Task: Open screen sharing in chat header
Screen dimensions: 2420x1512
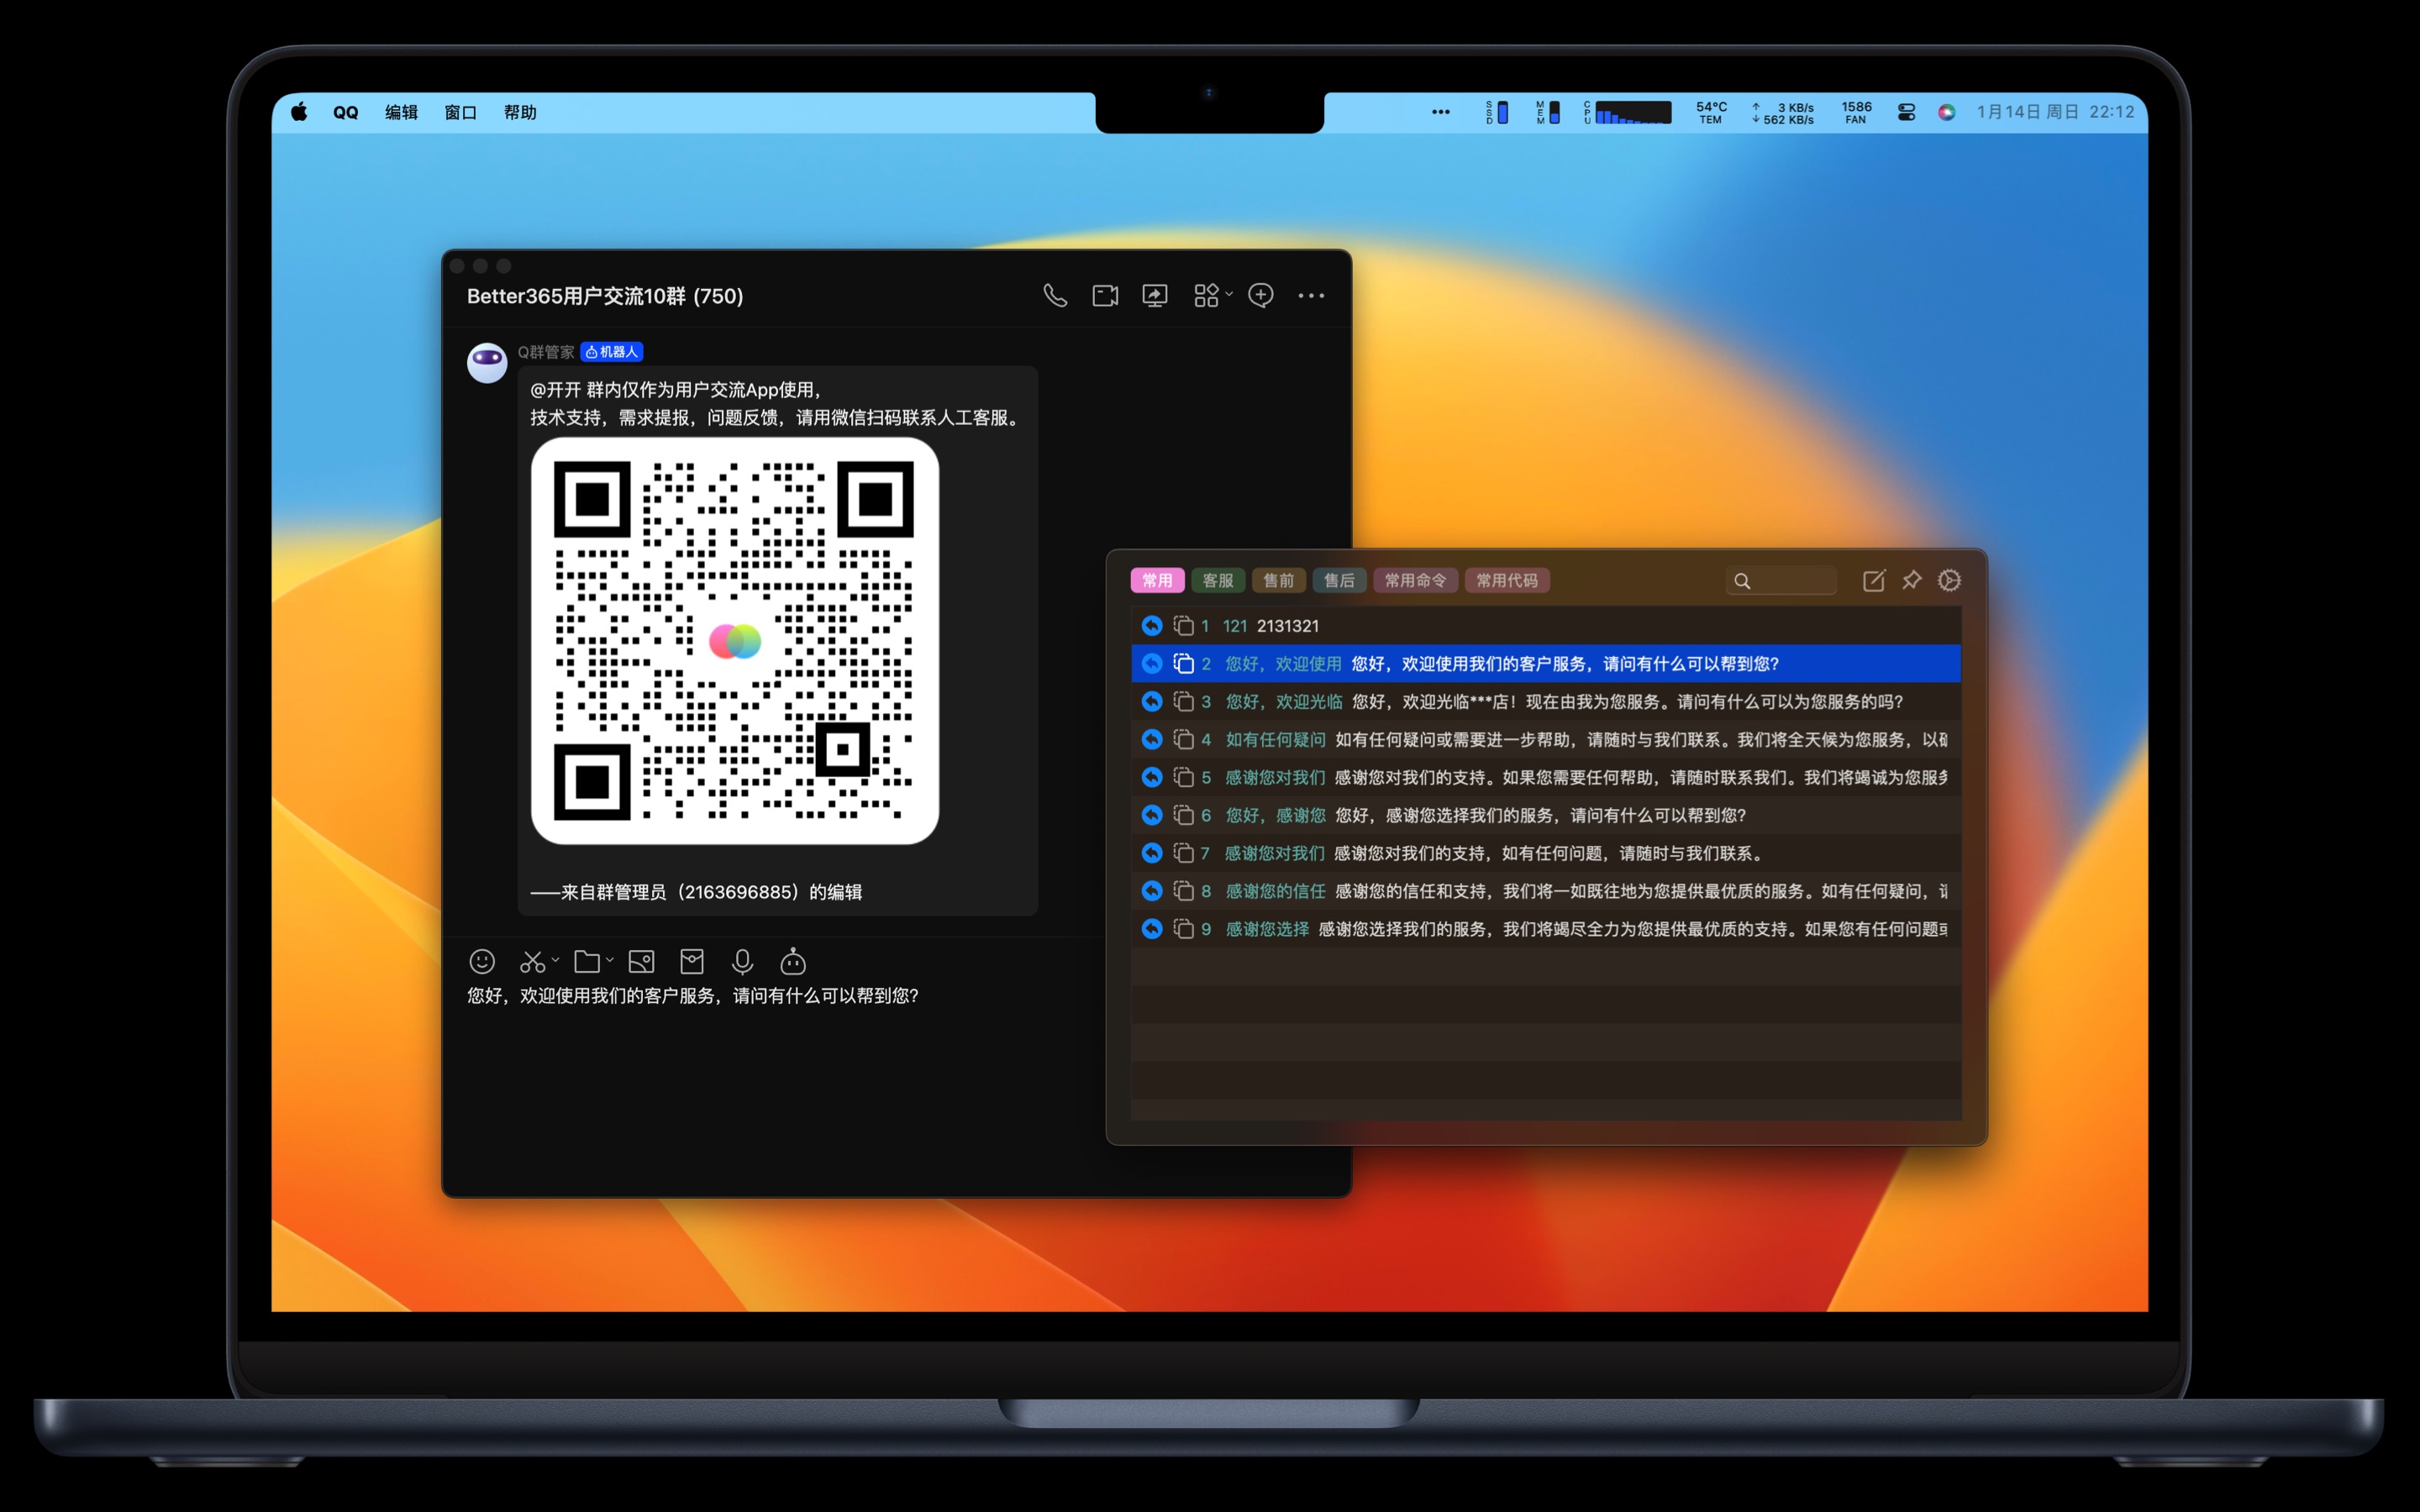Action: (x=1155, y=296)
